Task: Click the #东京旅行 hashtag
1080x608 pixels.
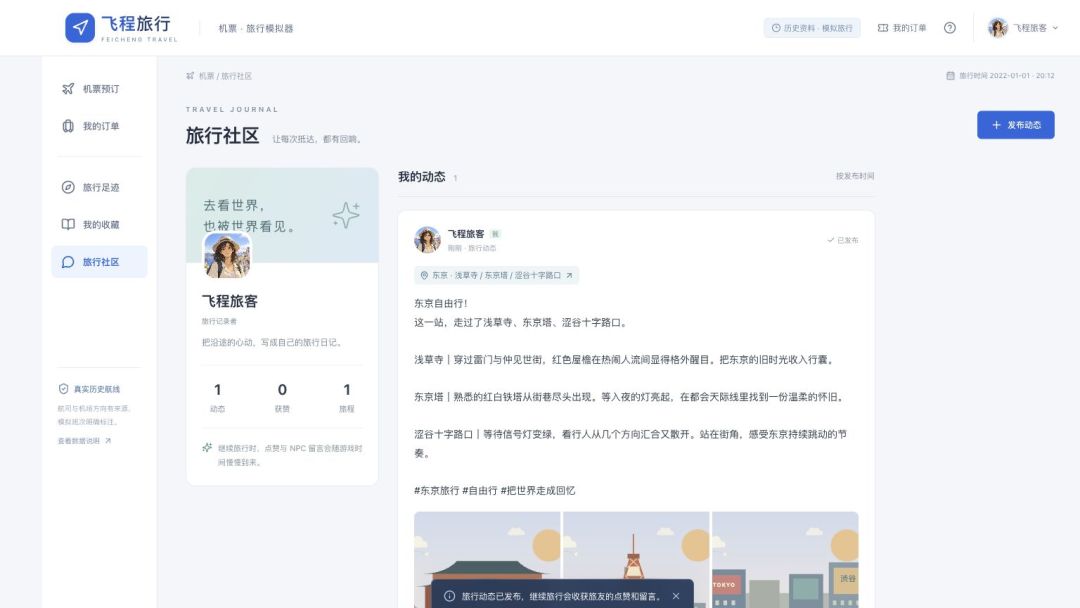Action: (x=437, y=490)
